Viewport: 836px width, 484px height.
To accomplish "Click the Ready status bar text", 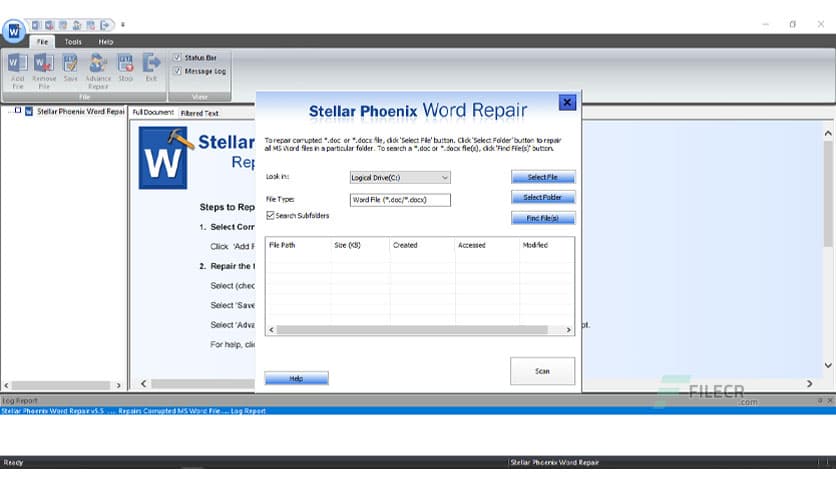I will [13, 462].
